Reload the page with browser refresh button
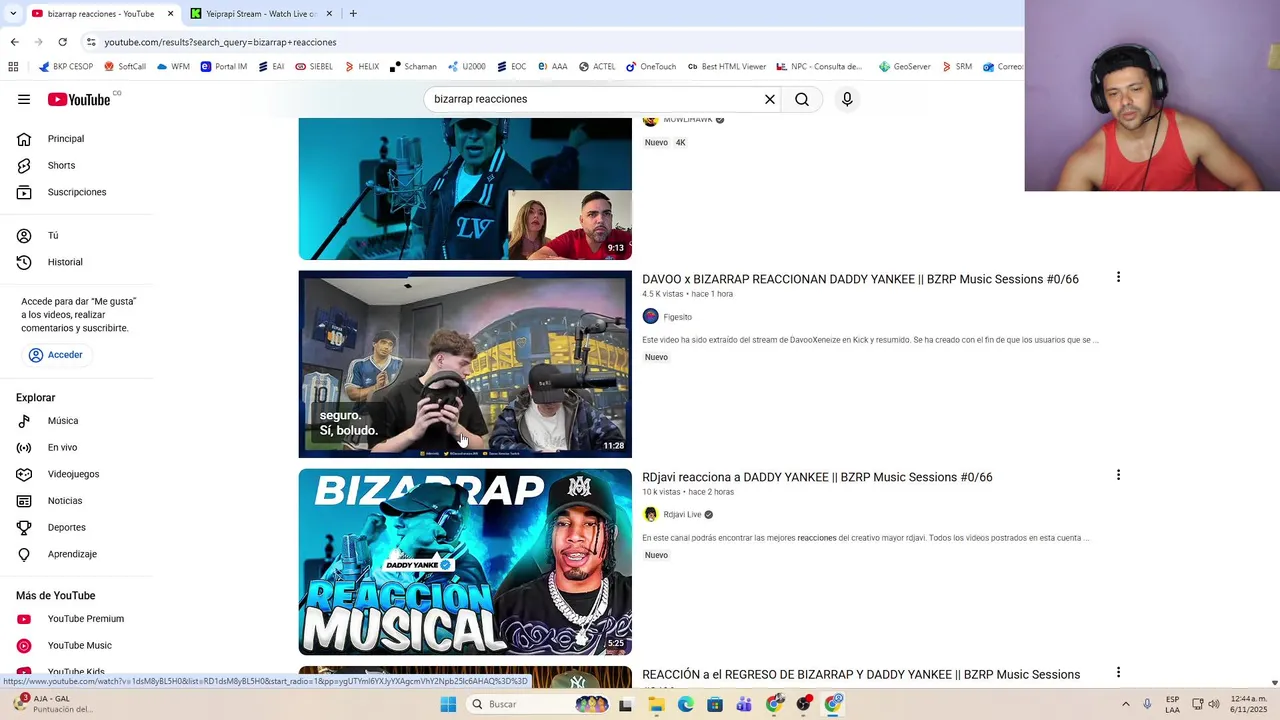1280x720 pixels. 62,42
